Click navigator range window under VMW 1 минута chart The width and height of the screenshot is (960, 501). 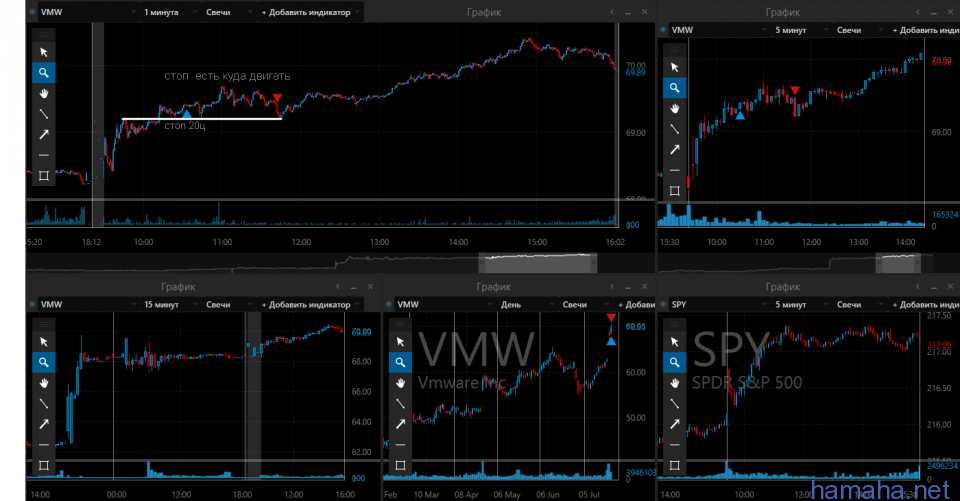538,263
